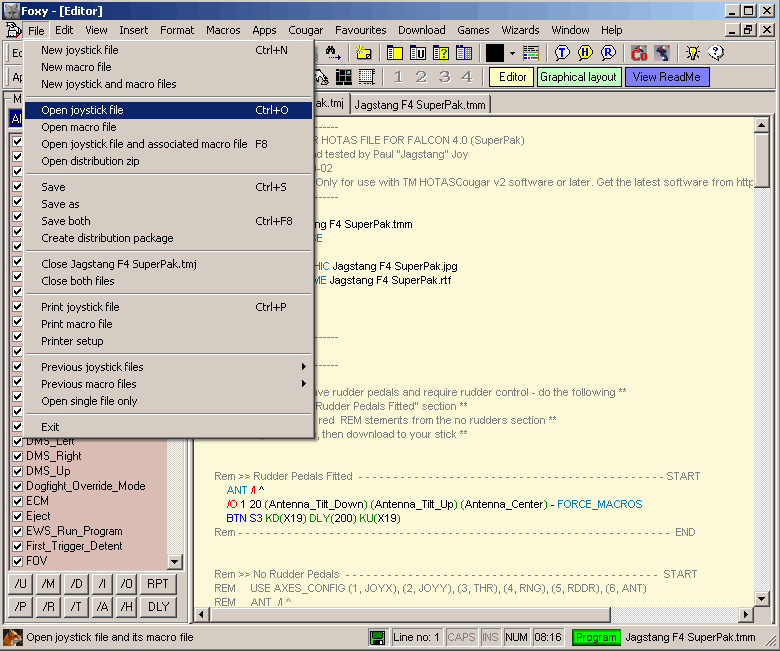This screenshot has height=651, width=780.
Task: Click the red Co Cougar icon
Action: coord(639,53)
